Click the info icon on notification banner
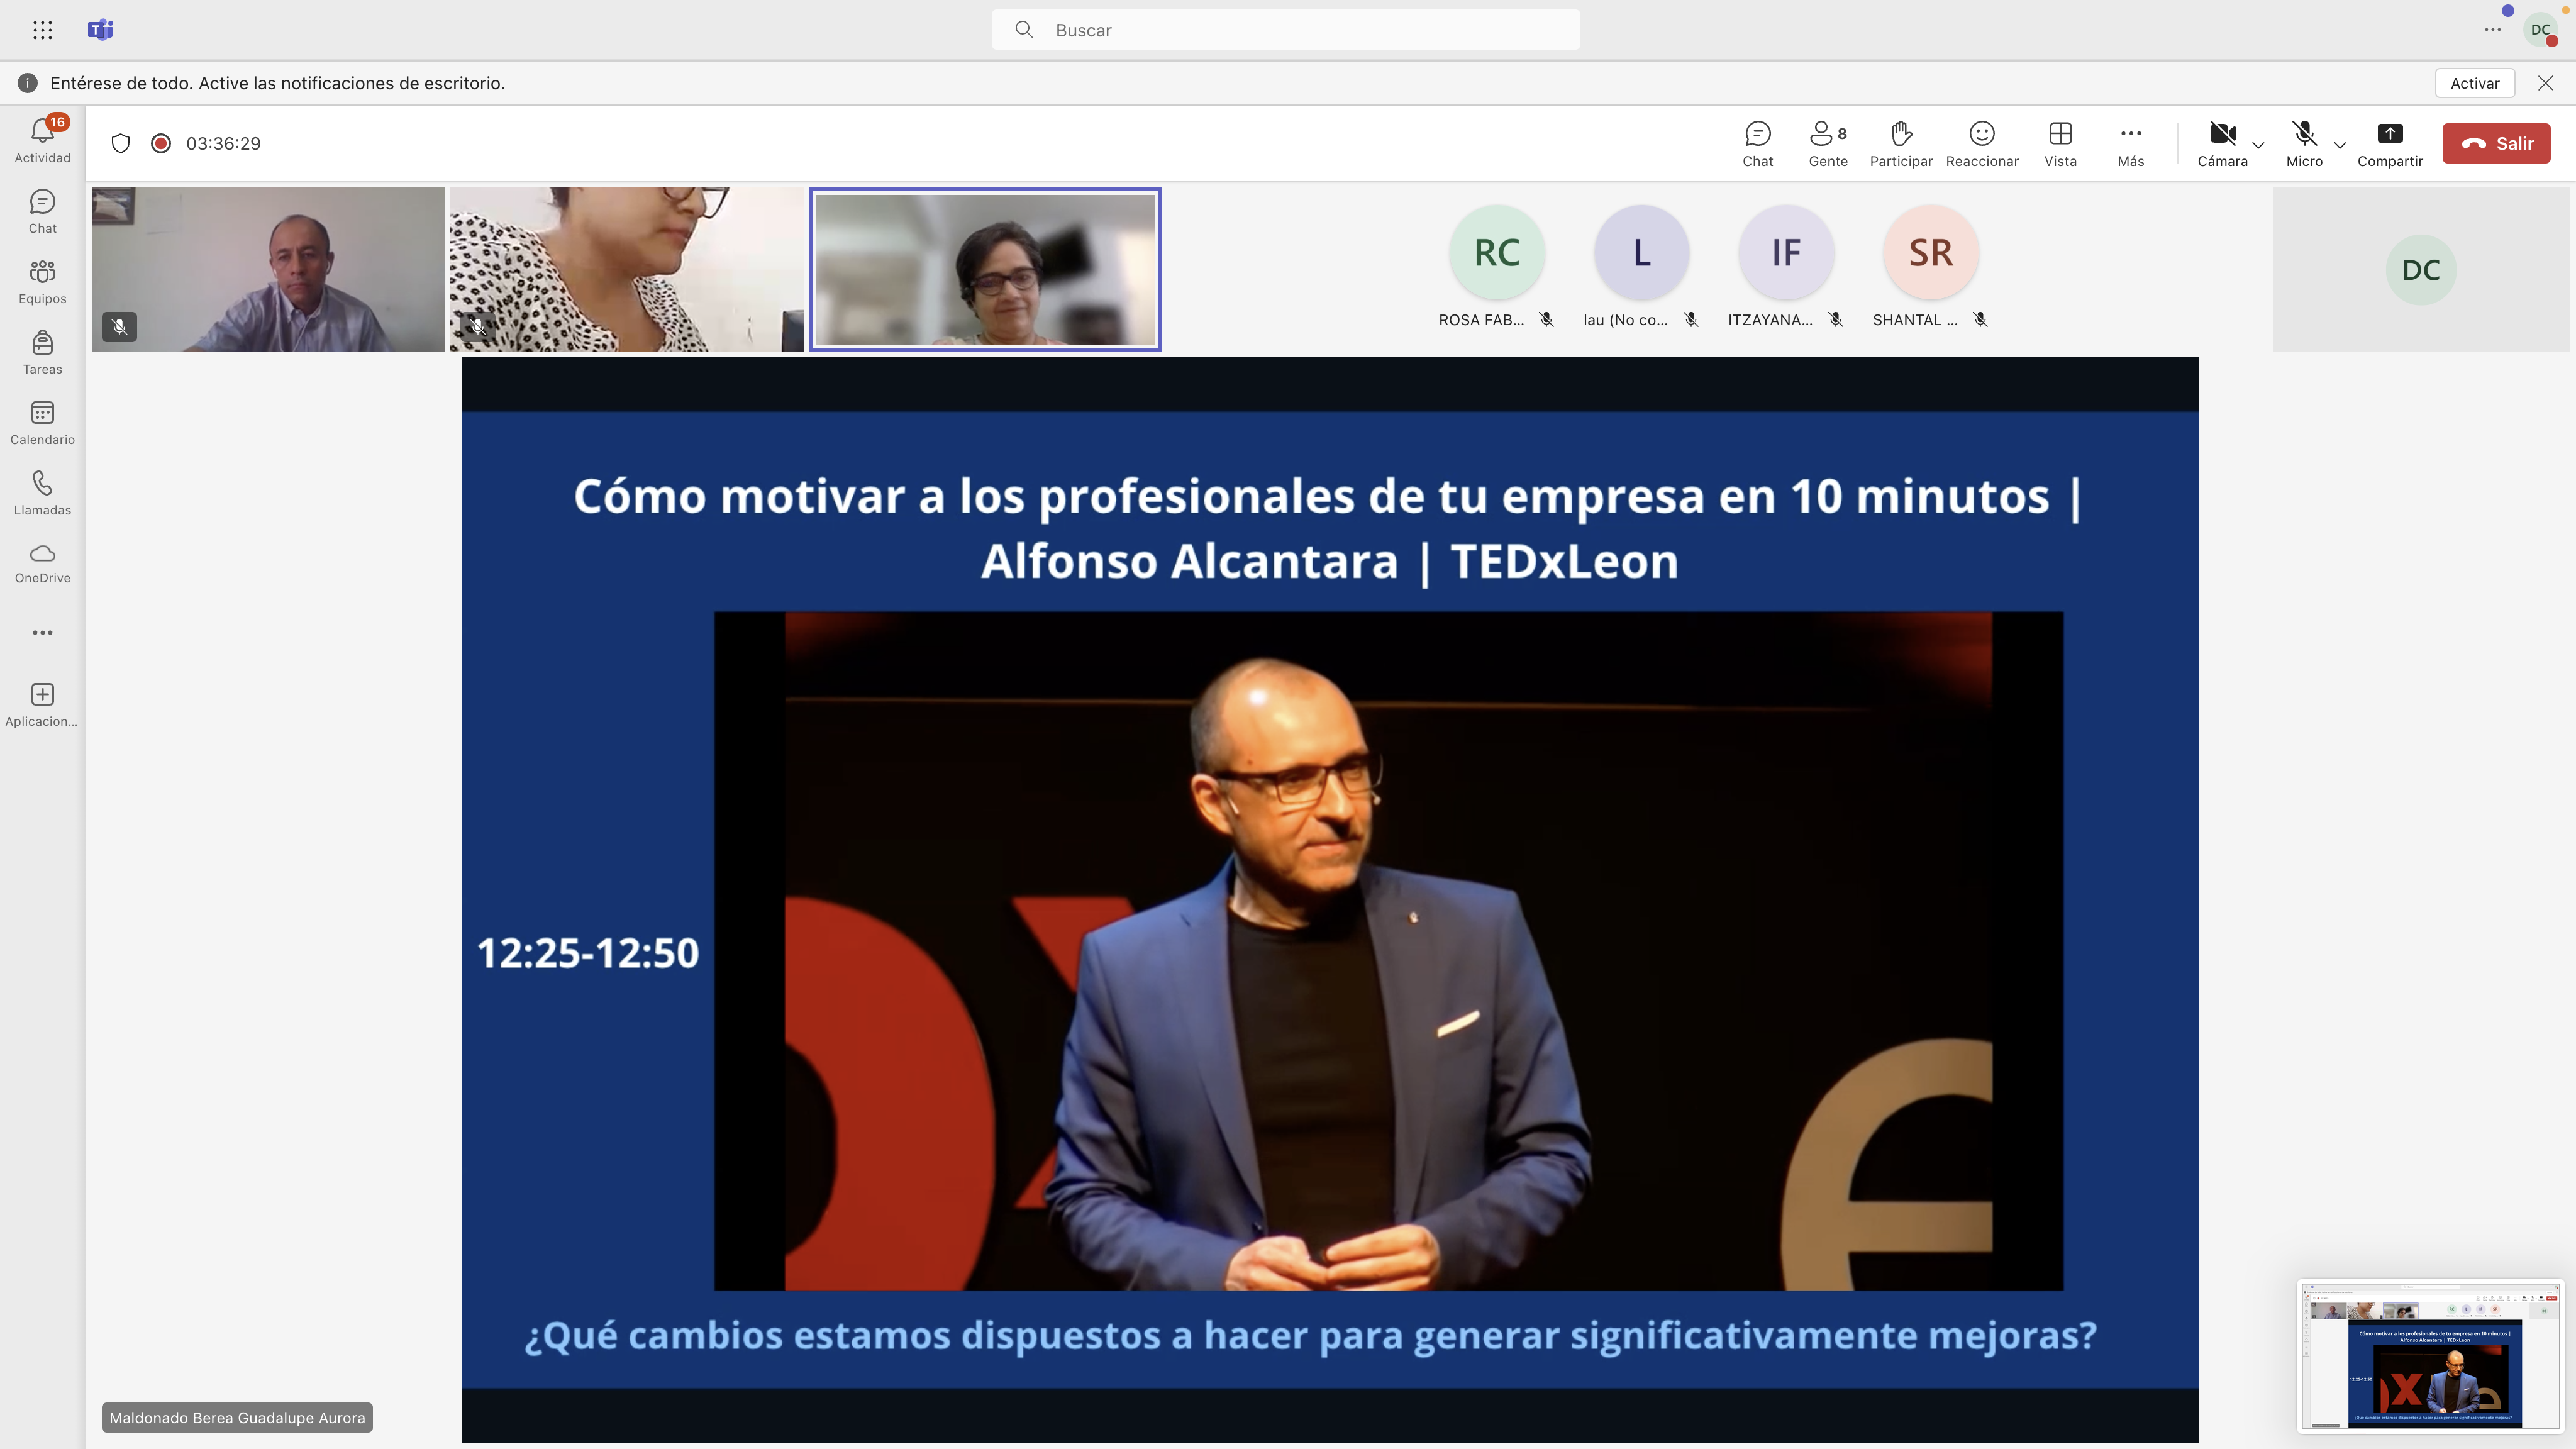2576x1449 pixels. click(28, 83)
